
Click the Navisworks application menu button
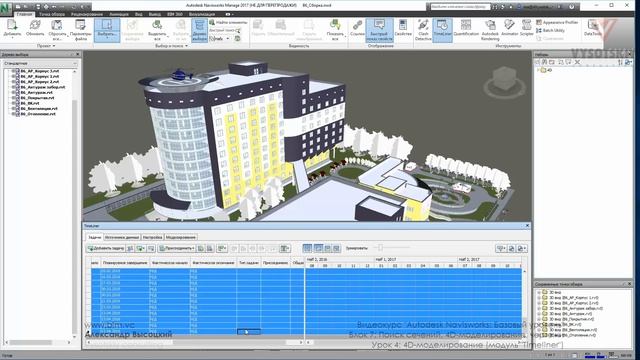(x=6, y=8)
